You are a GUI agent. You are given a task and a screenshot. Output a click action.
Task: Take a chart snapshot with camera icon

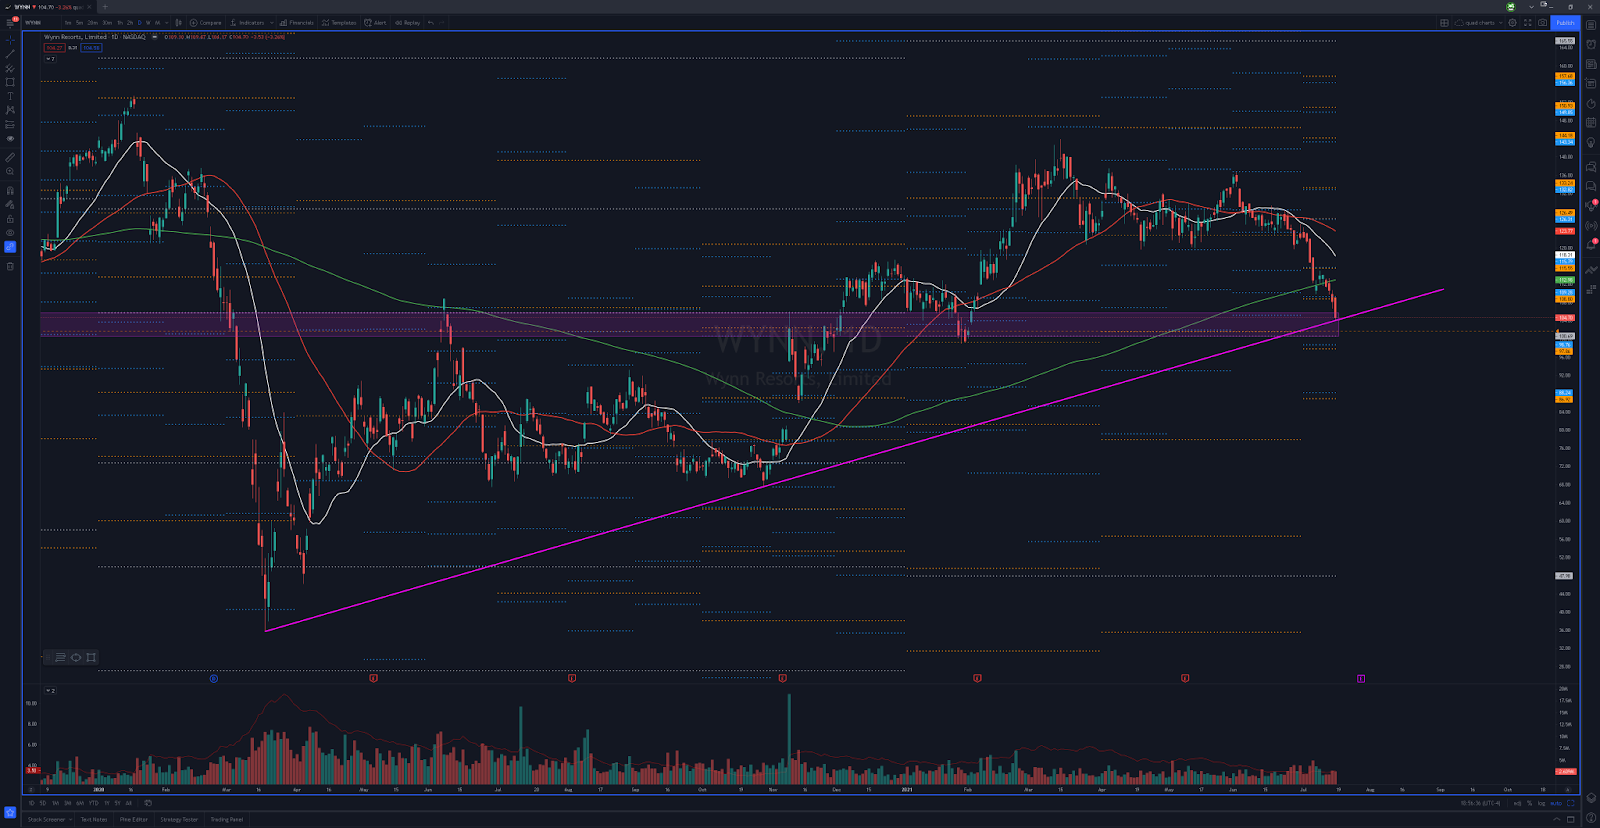1542,23
